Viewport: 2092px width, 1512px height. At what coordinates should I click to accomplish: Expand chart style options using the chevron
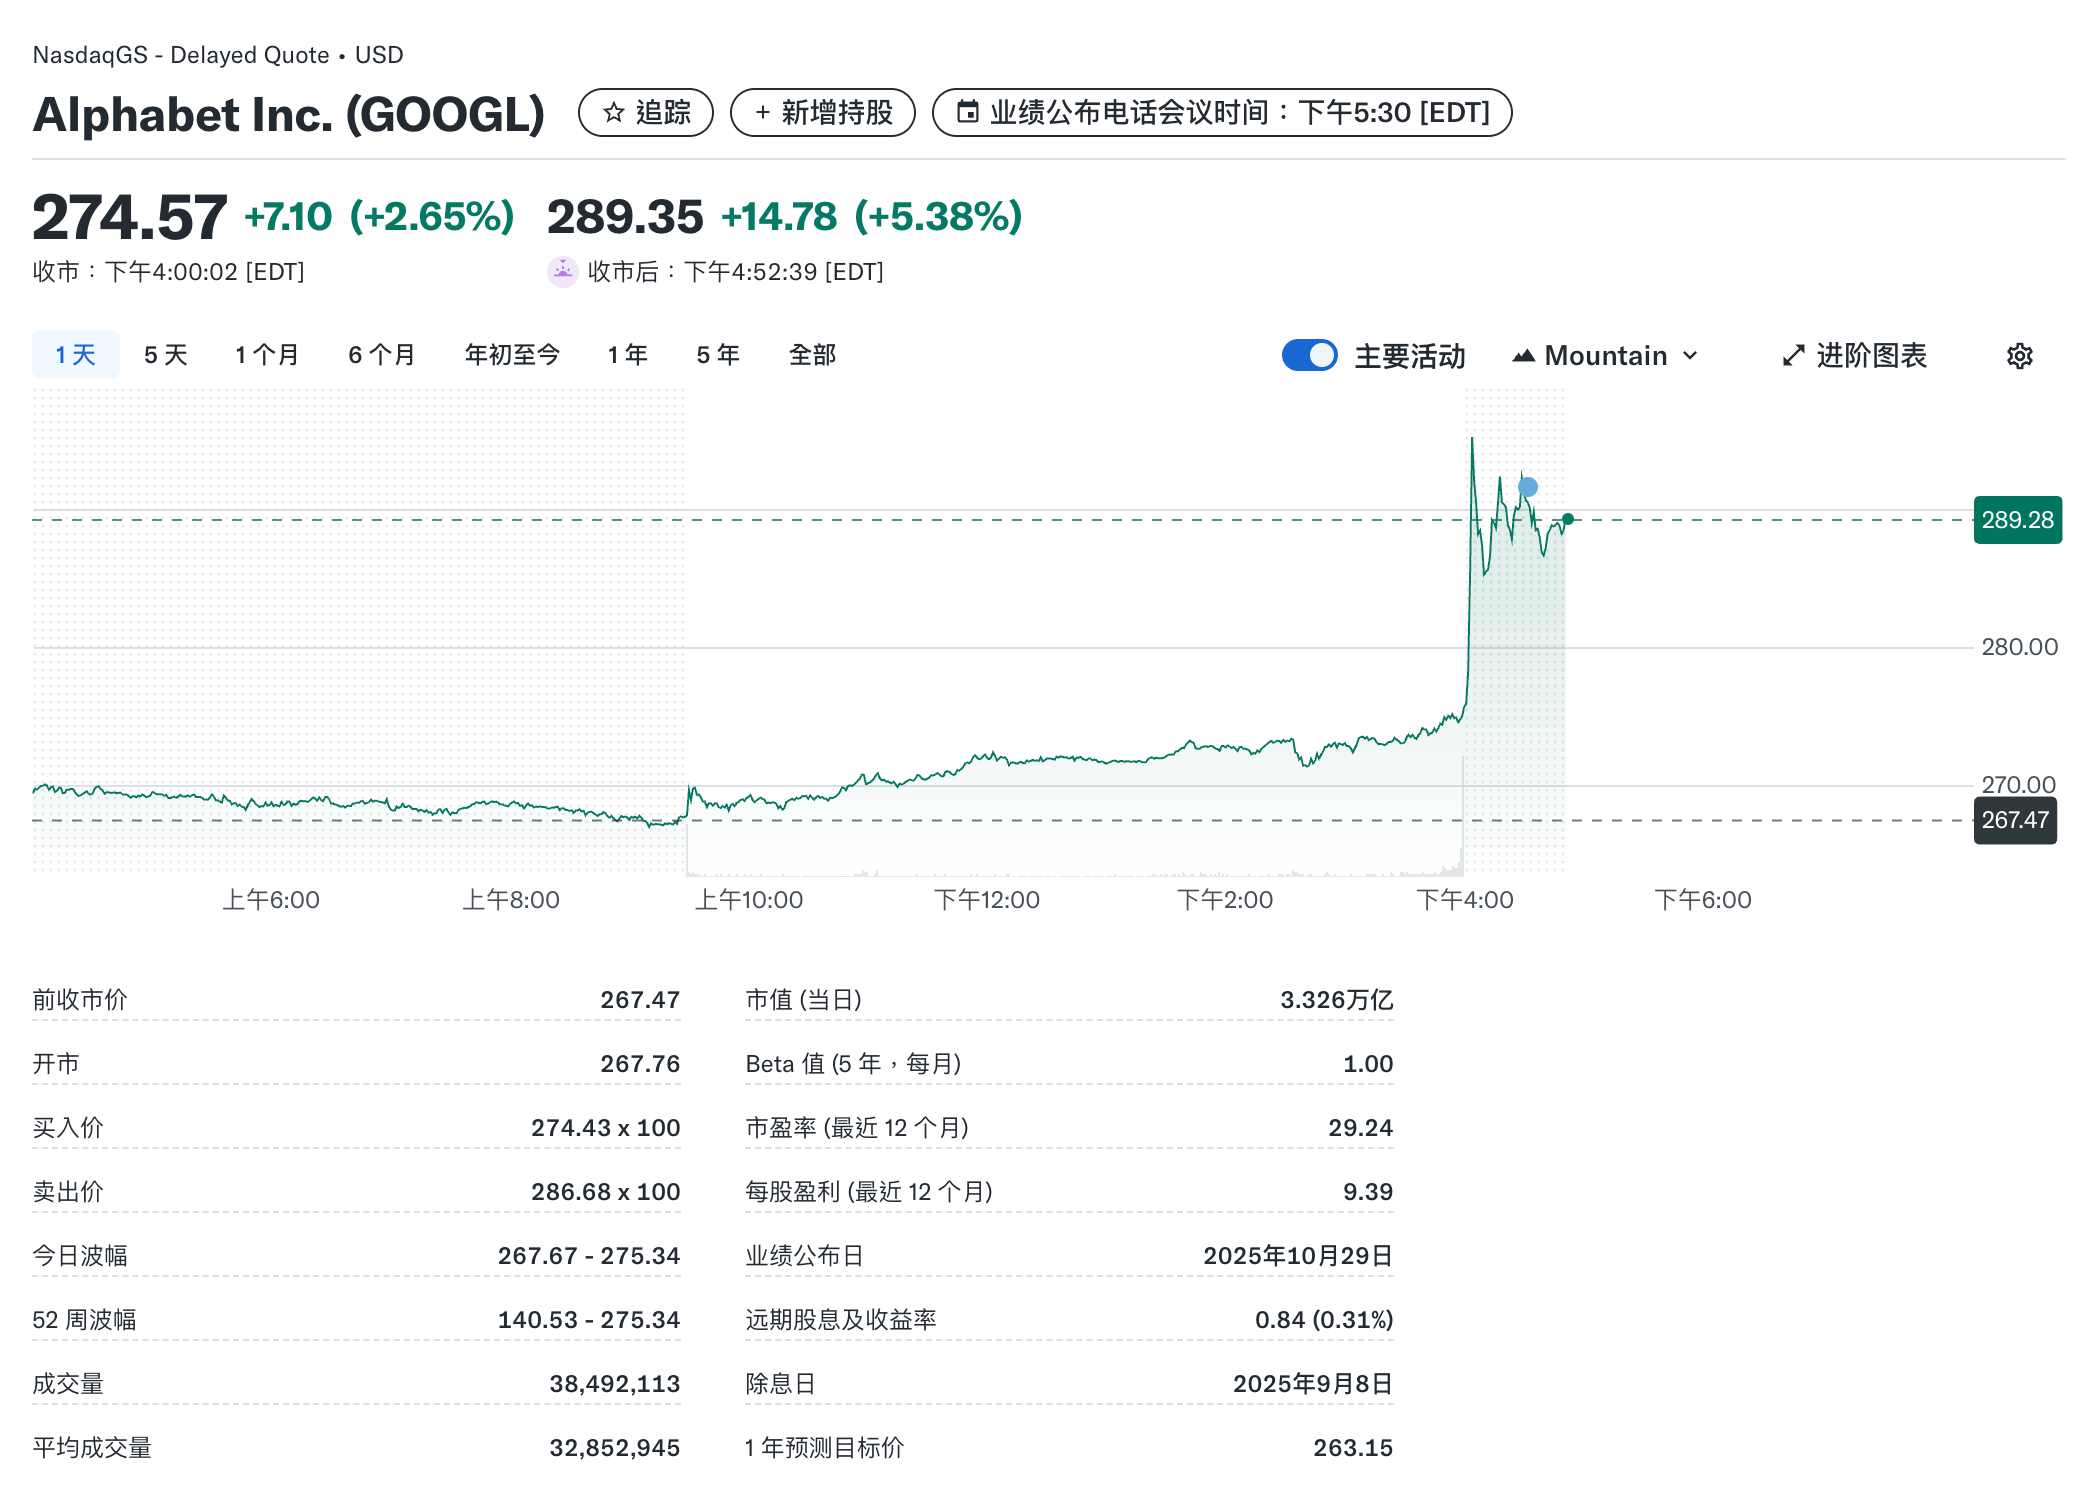tap(1690, 355)
